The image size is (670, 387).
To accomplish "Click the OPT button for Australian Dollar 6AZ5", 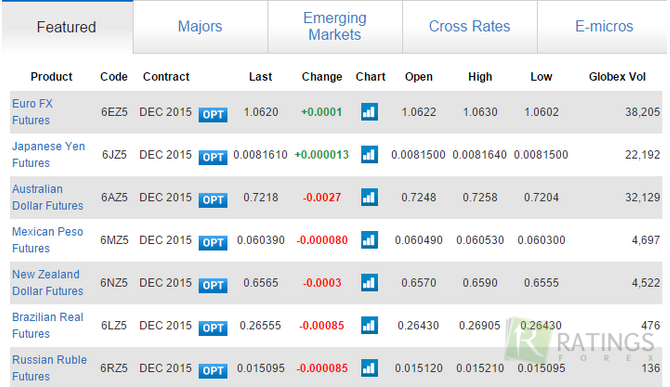I will [213, 200].
